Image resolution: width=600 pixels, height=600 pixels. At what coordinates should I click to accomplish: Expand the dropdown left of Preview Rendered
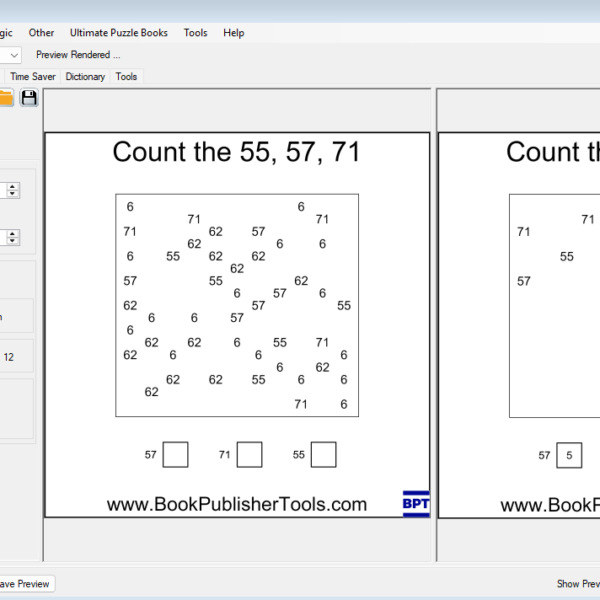tap(12, 55)
